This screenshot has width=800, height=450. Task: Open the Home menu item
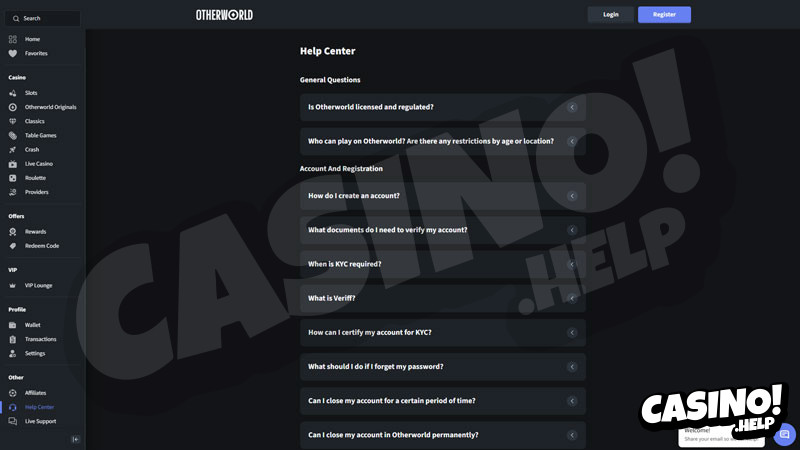click(x=32, y=39)
